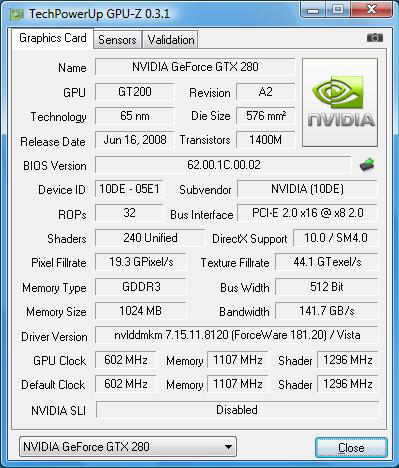Click the NVIDIA SLI label
The height and width of the screenshot is (468, 399).
58,410
